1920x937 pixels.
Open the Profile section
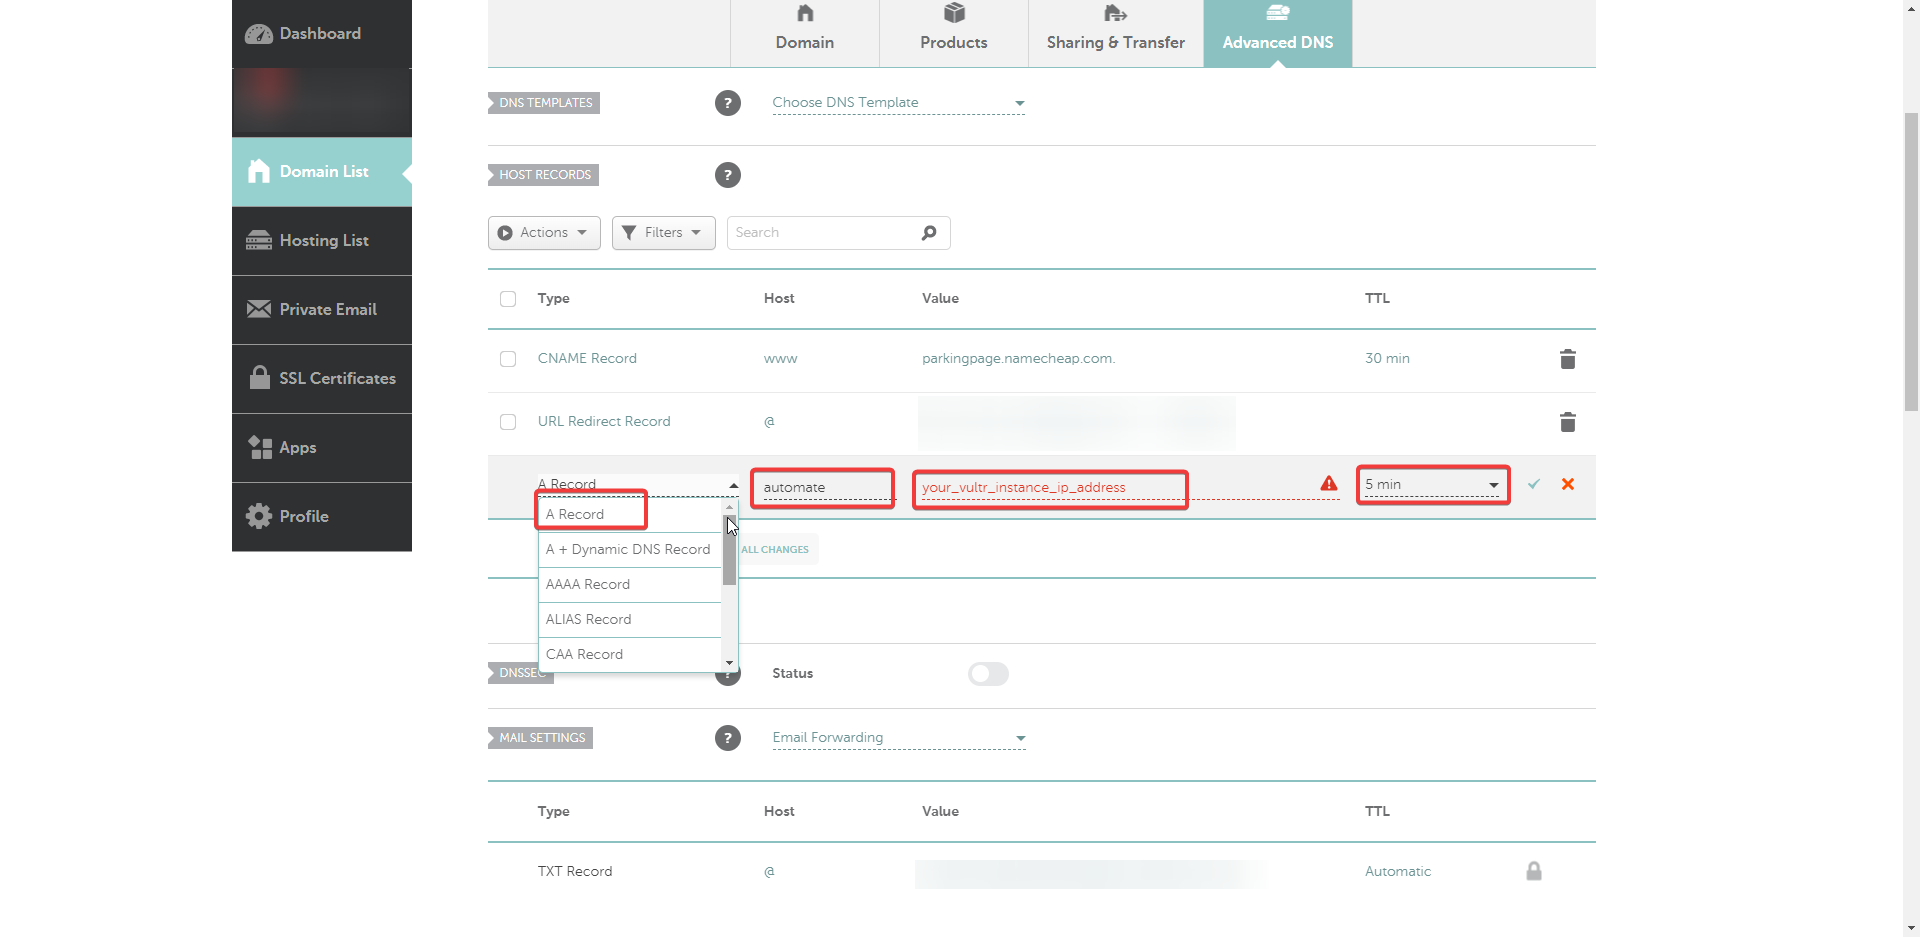click(x=322, y=517)
